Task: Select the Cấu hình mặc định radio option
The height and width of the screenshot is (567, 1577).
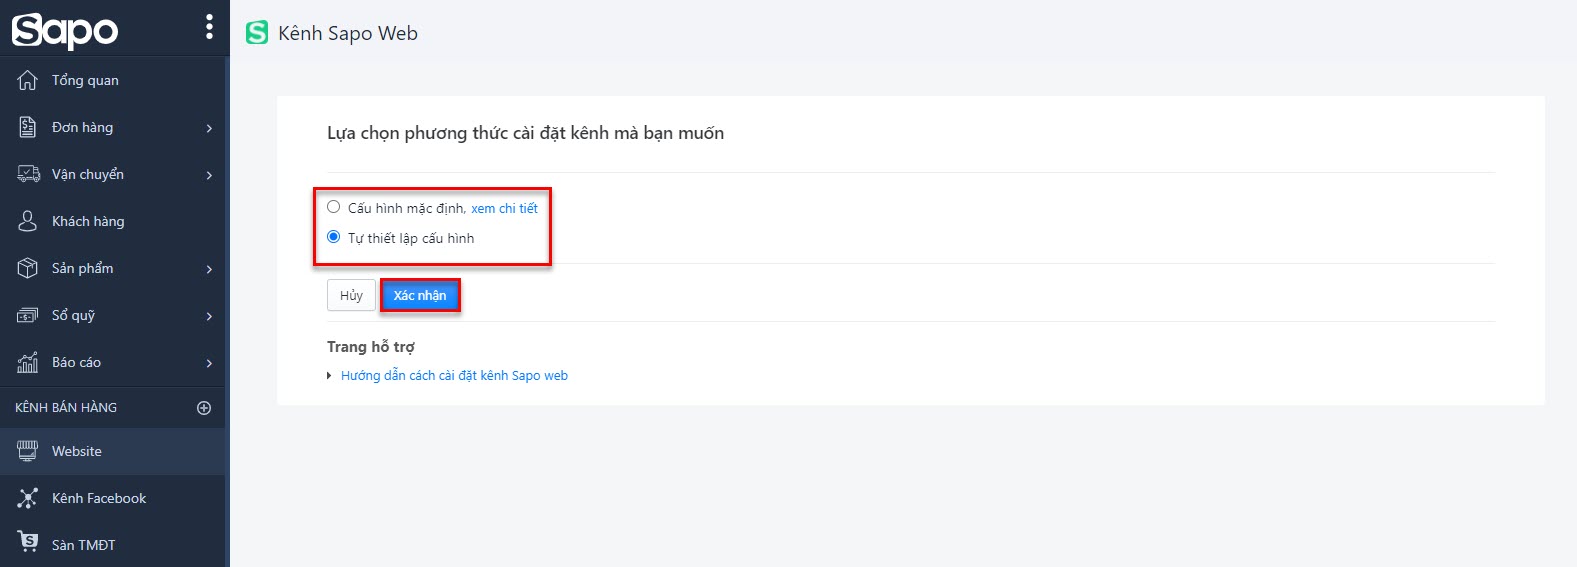Action: (334, 207)
